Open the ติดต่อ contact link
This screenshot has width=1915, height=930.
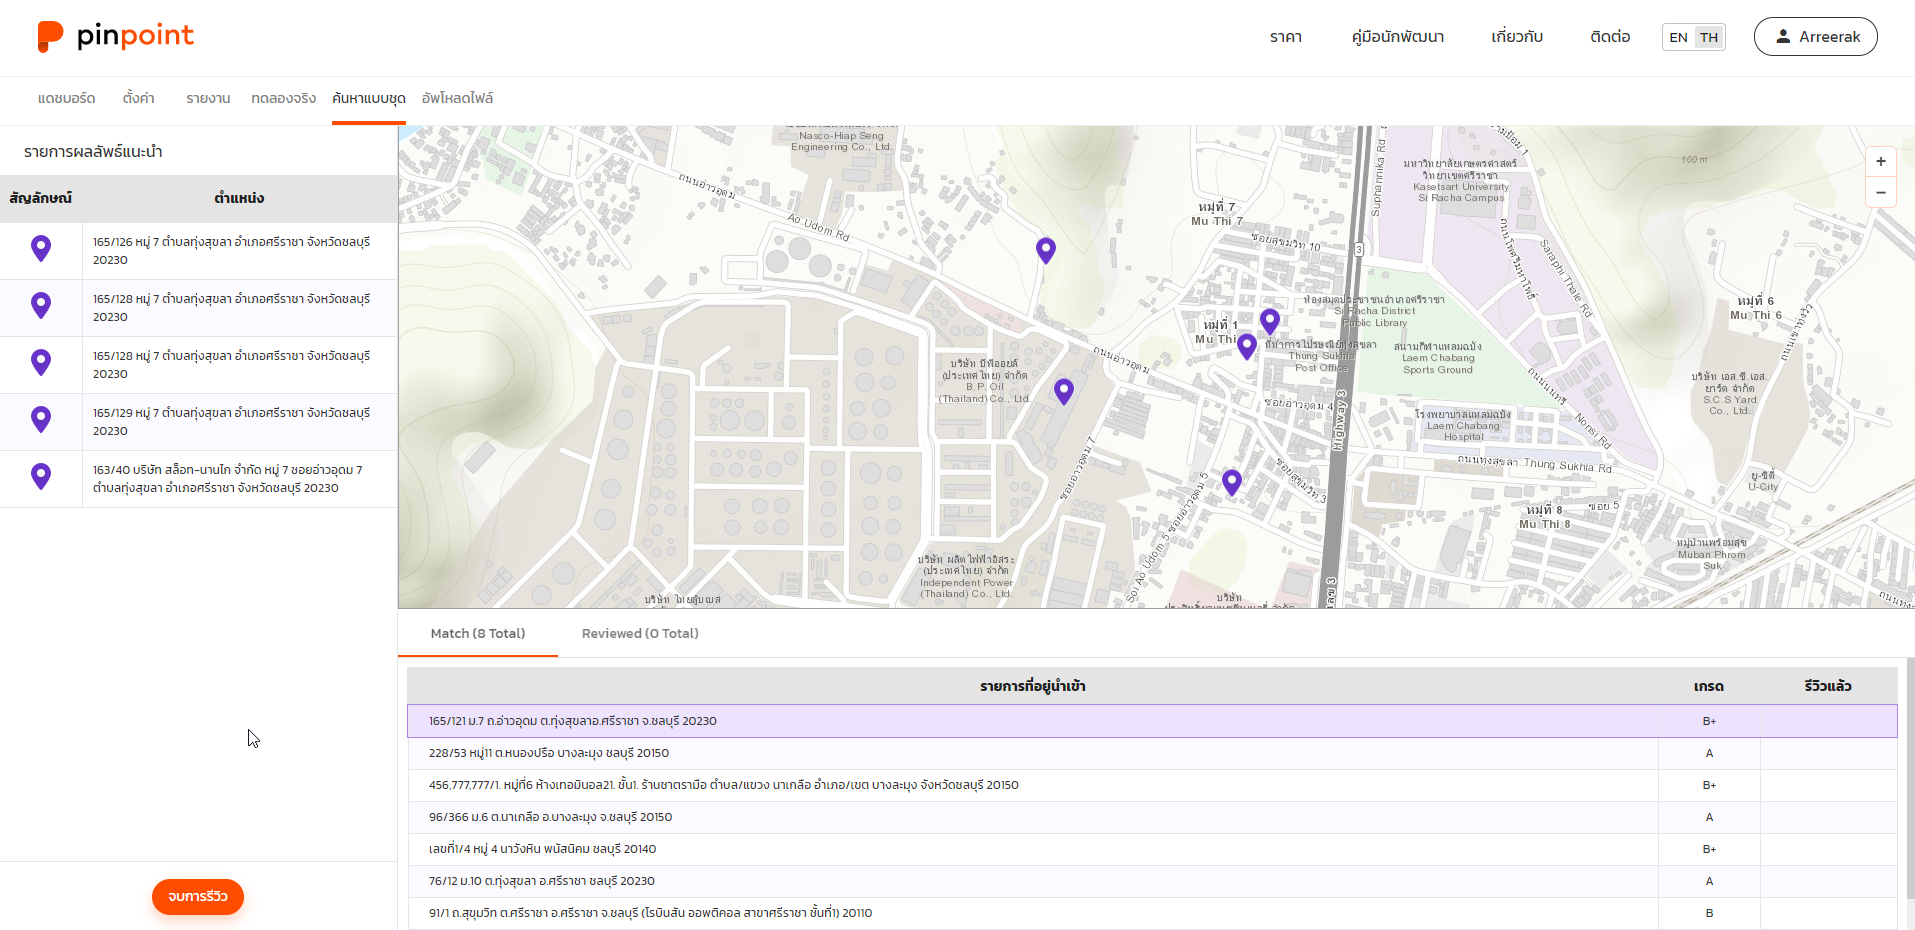click(x=1609, y=37)
